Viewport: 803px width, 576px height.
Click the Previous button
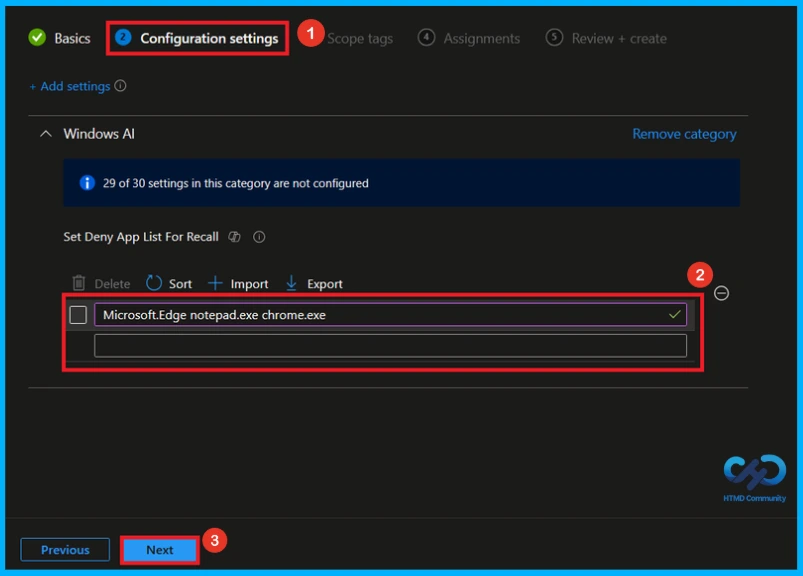(65, 550)
